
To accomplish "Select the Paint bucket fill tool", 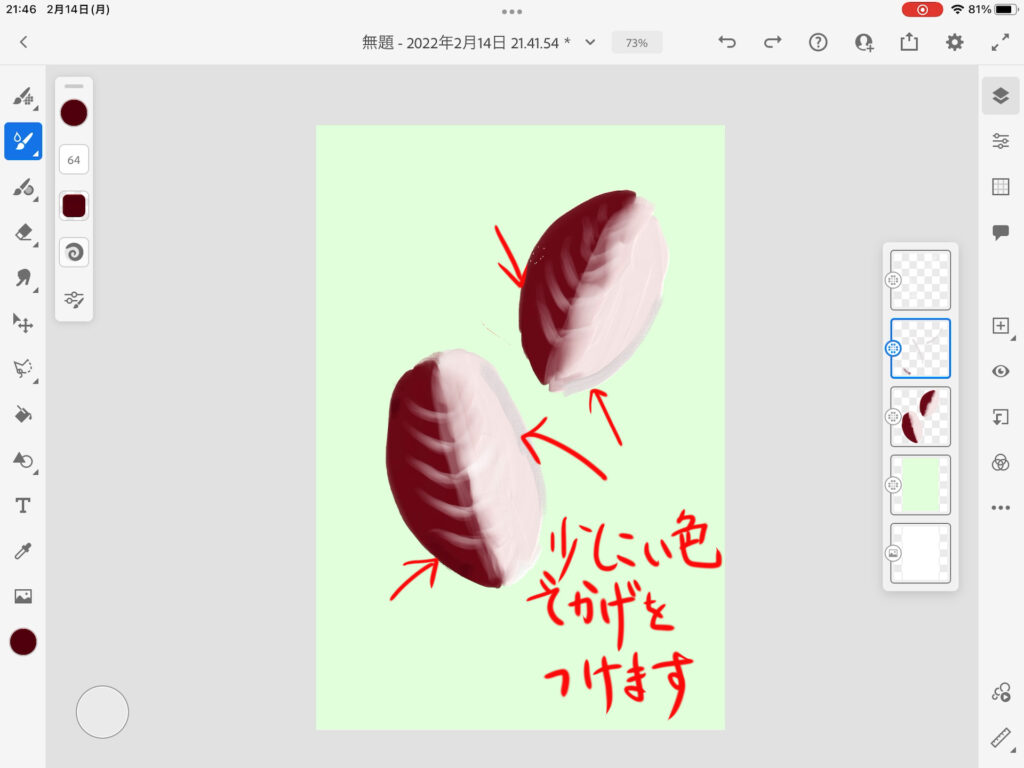I will [x=22, y=414].
